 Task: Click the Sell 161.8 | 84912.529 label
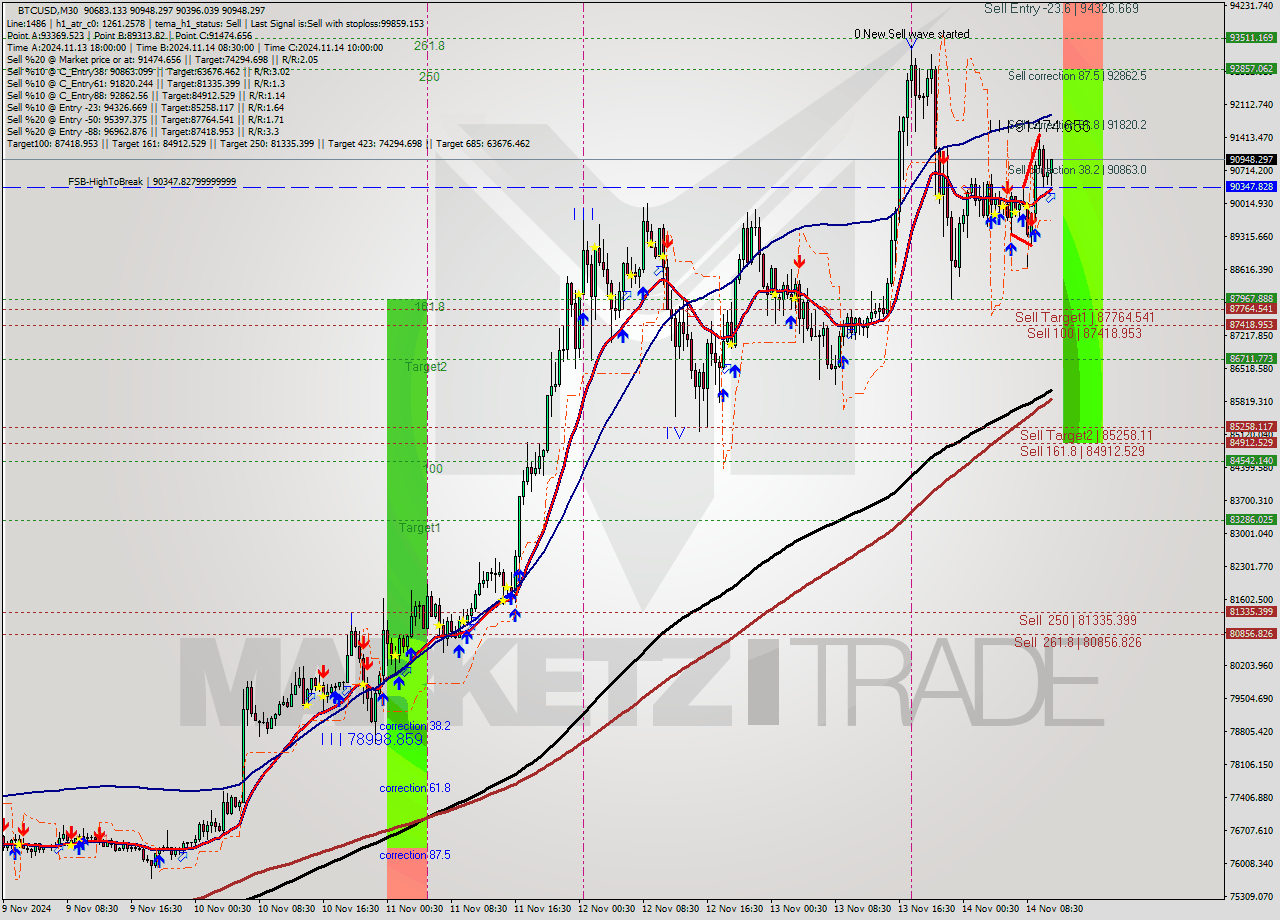pyautogui.click(x=1082, y=452)
